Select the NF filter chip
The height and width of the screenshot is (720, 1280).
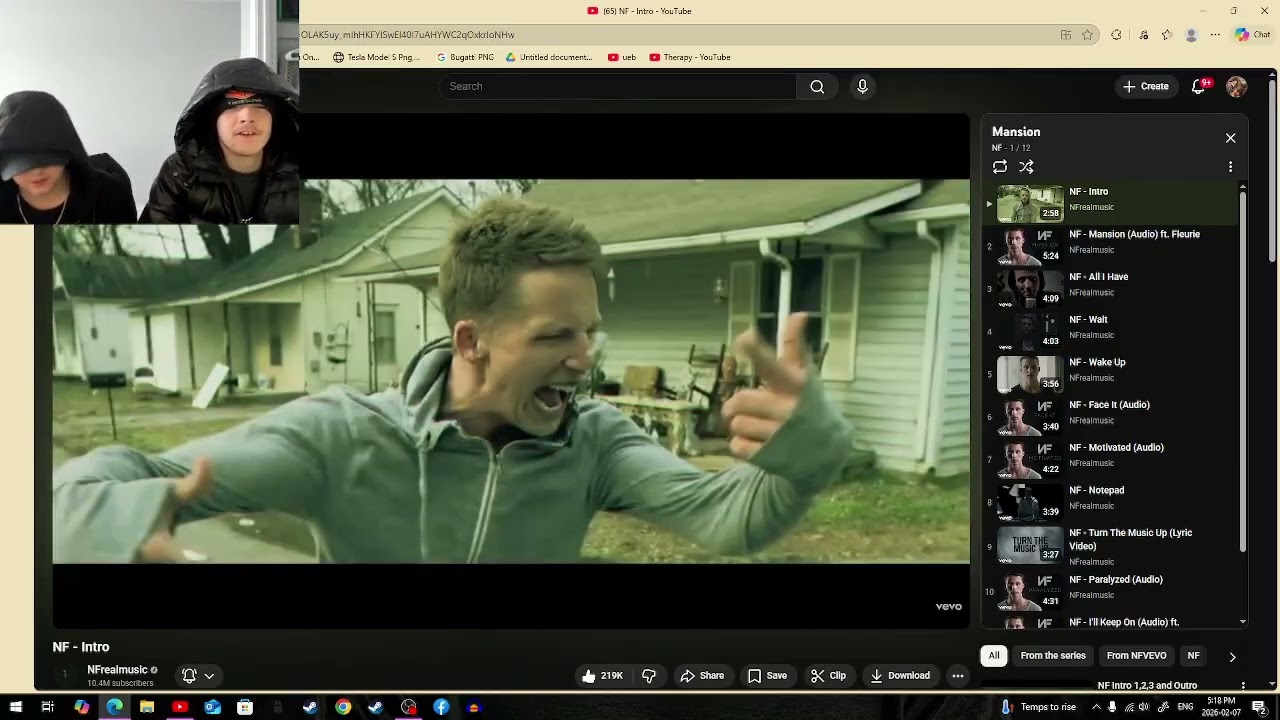1193,656
